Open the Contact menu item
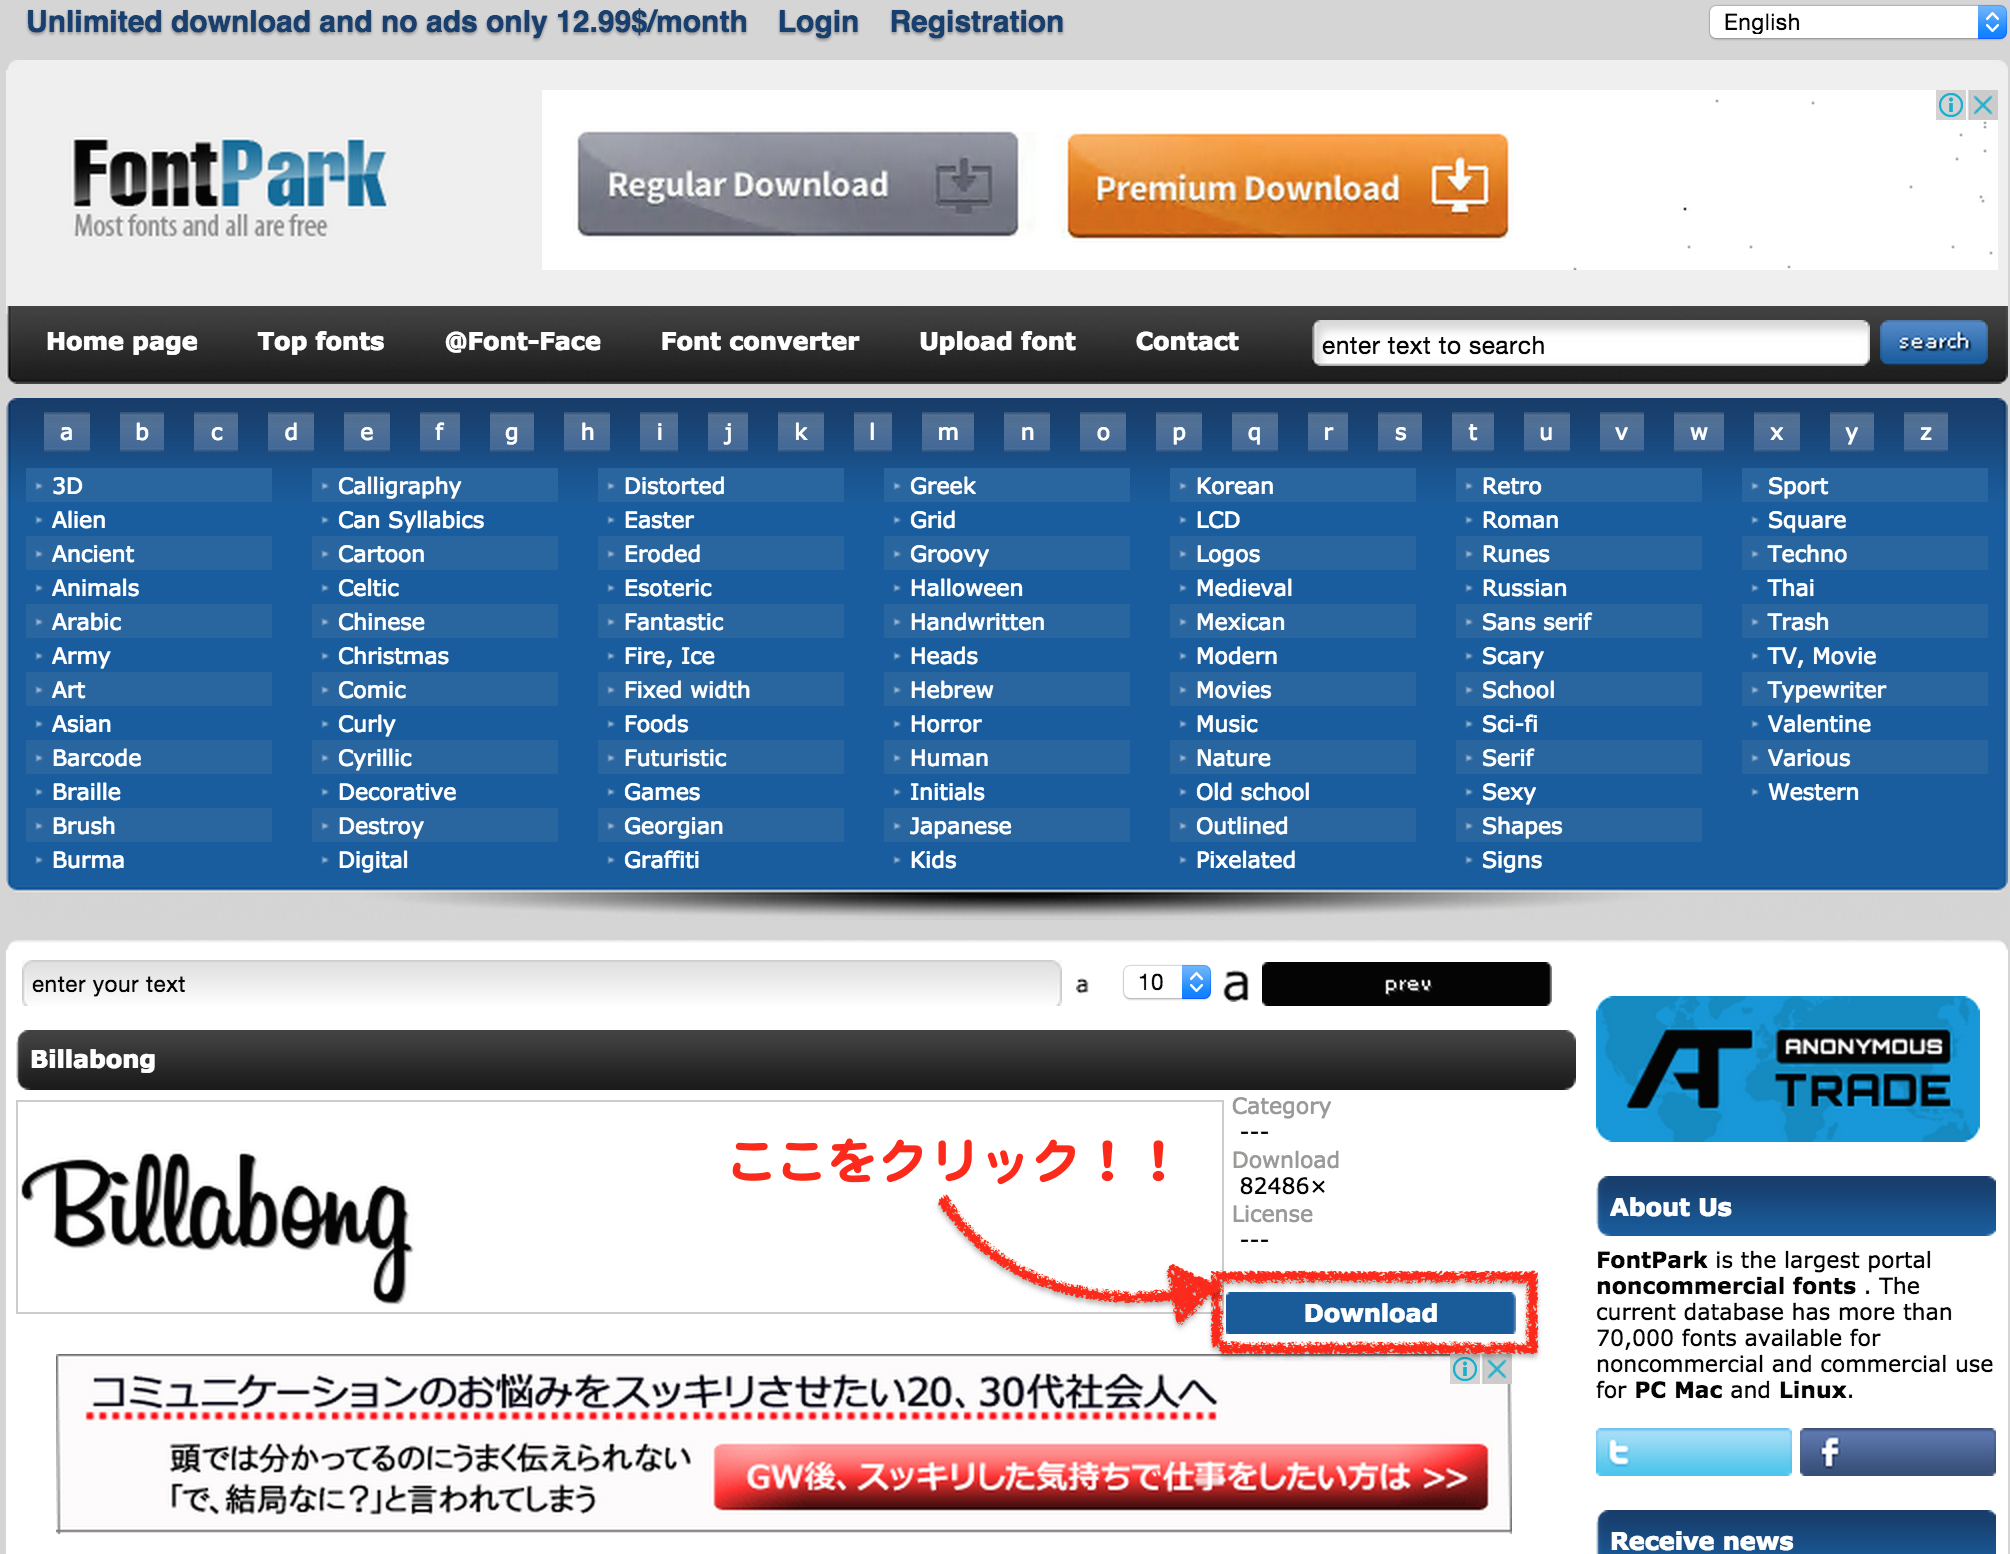 point(1187,342)
